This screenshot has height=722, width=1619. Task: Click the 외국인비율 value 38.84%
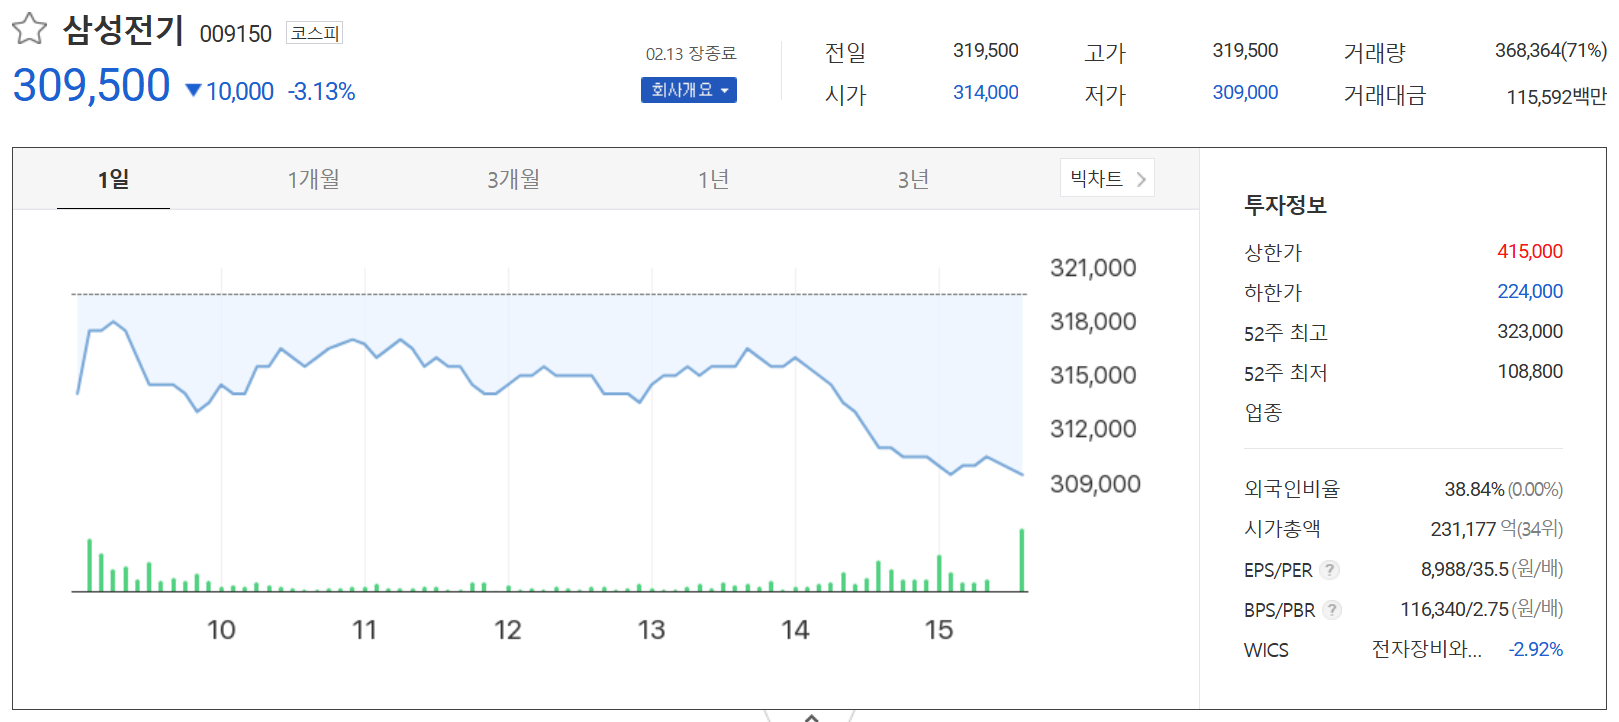pyautogui.click(x=1474, y=490)
